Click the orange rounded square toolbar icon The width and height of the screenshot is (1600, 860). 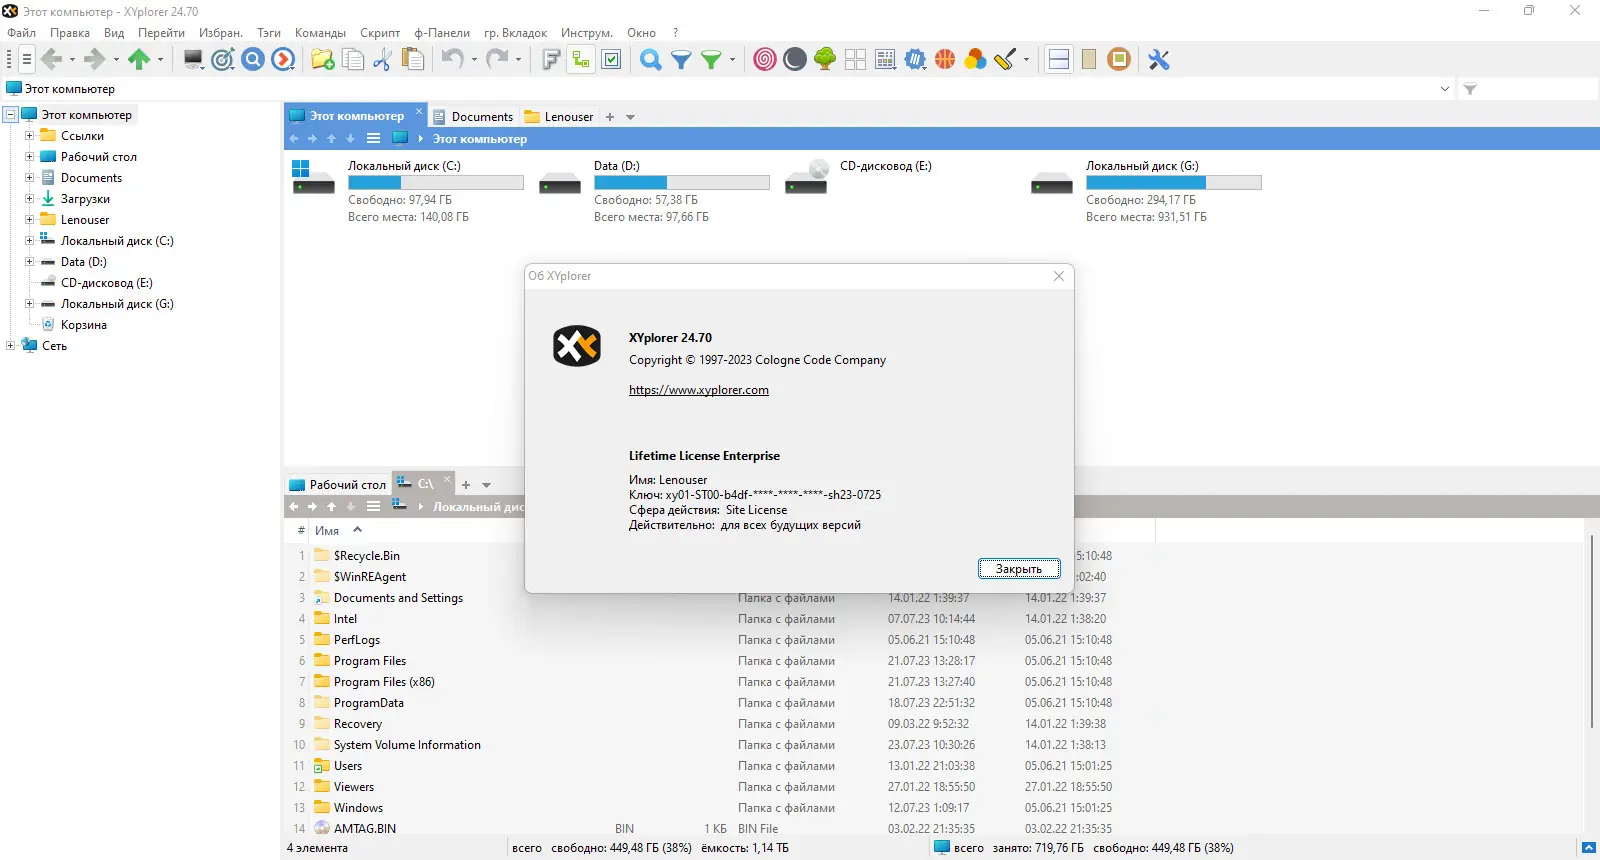pyautogui.click(x=1119, y=60)
